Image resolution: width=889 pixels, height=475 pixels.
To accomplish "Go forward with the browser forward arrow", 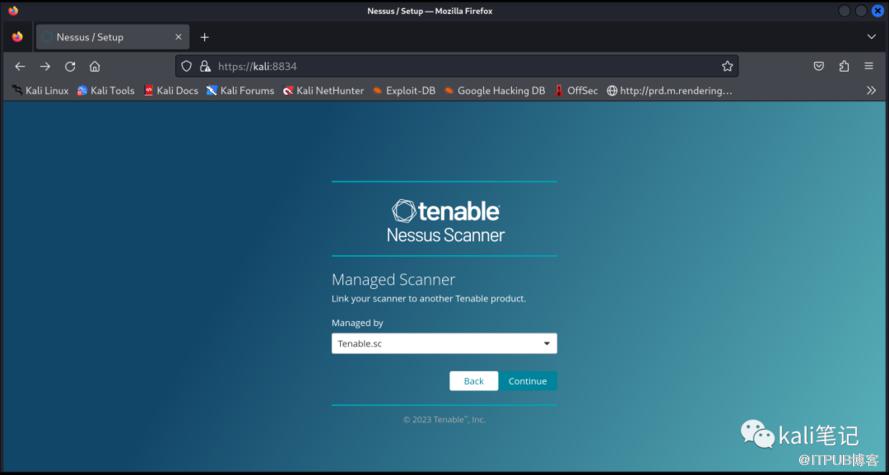I will [x=45, y=66].
